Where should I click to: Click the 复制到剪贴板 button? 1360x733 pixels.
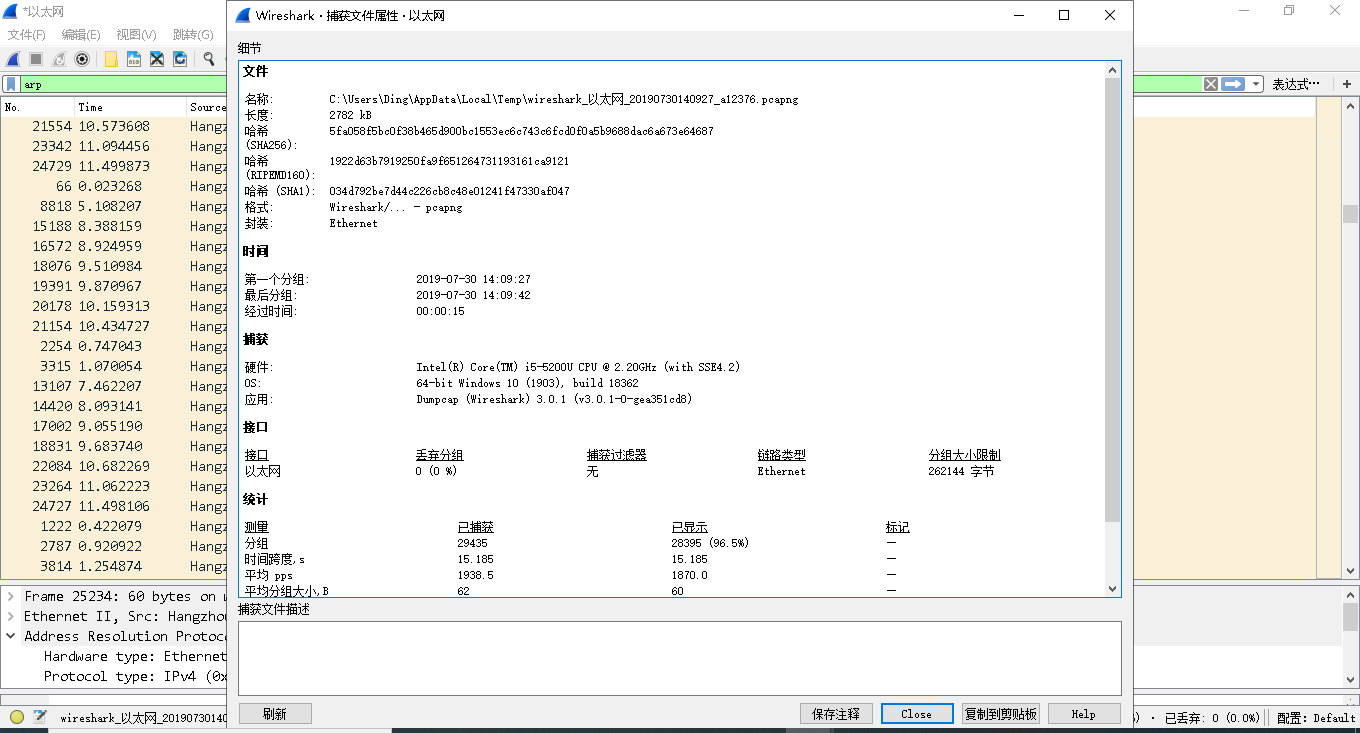pyautogui.click(x=1001, y=714)
